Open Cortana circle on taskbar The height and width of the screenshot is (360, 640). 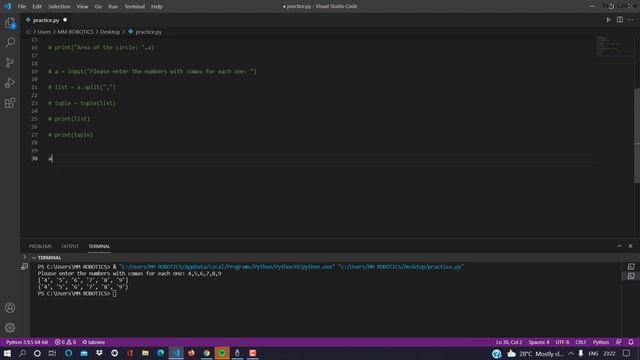pos(37,353)
